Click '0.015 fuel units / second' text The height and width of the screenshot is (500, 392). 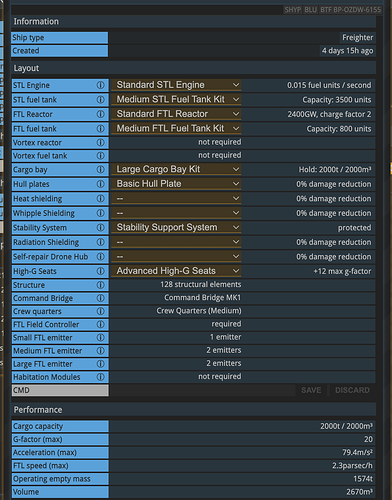(329, 85)
